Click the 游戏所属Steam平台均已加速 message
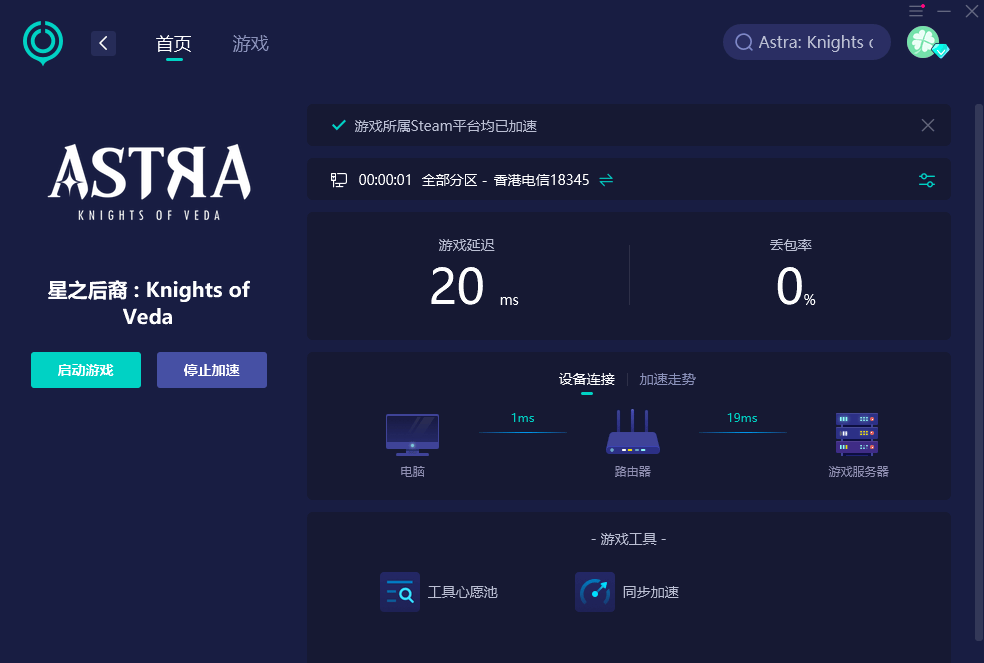Image resolution: width=984 pixels, height=663 pixels. tap(446, 126)
